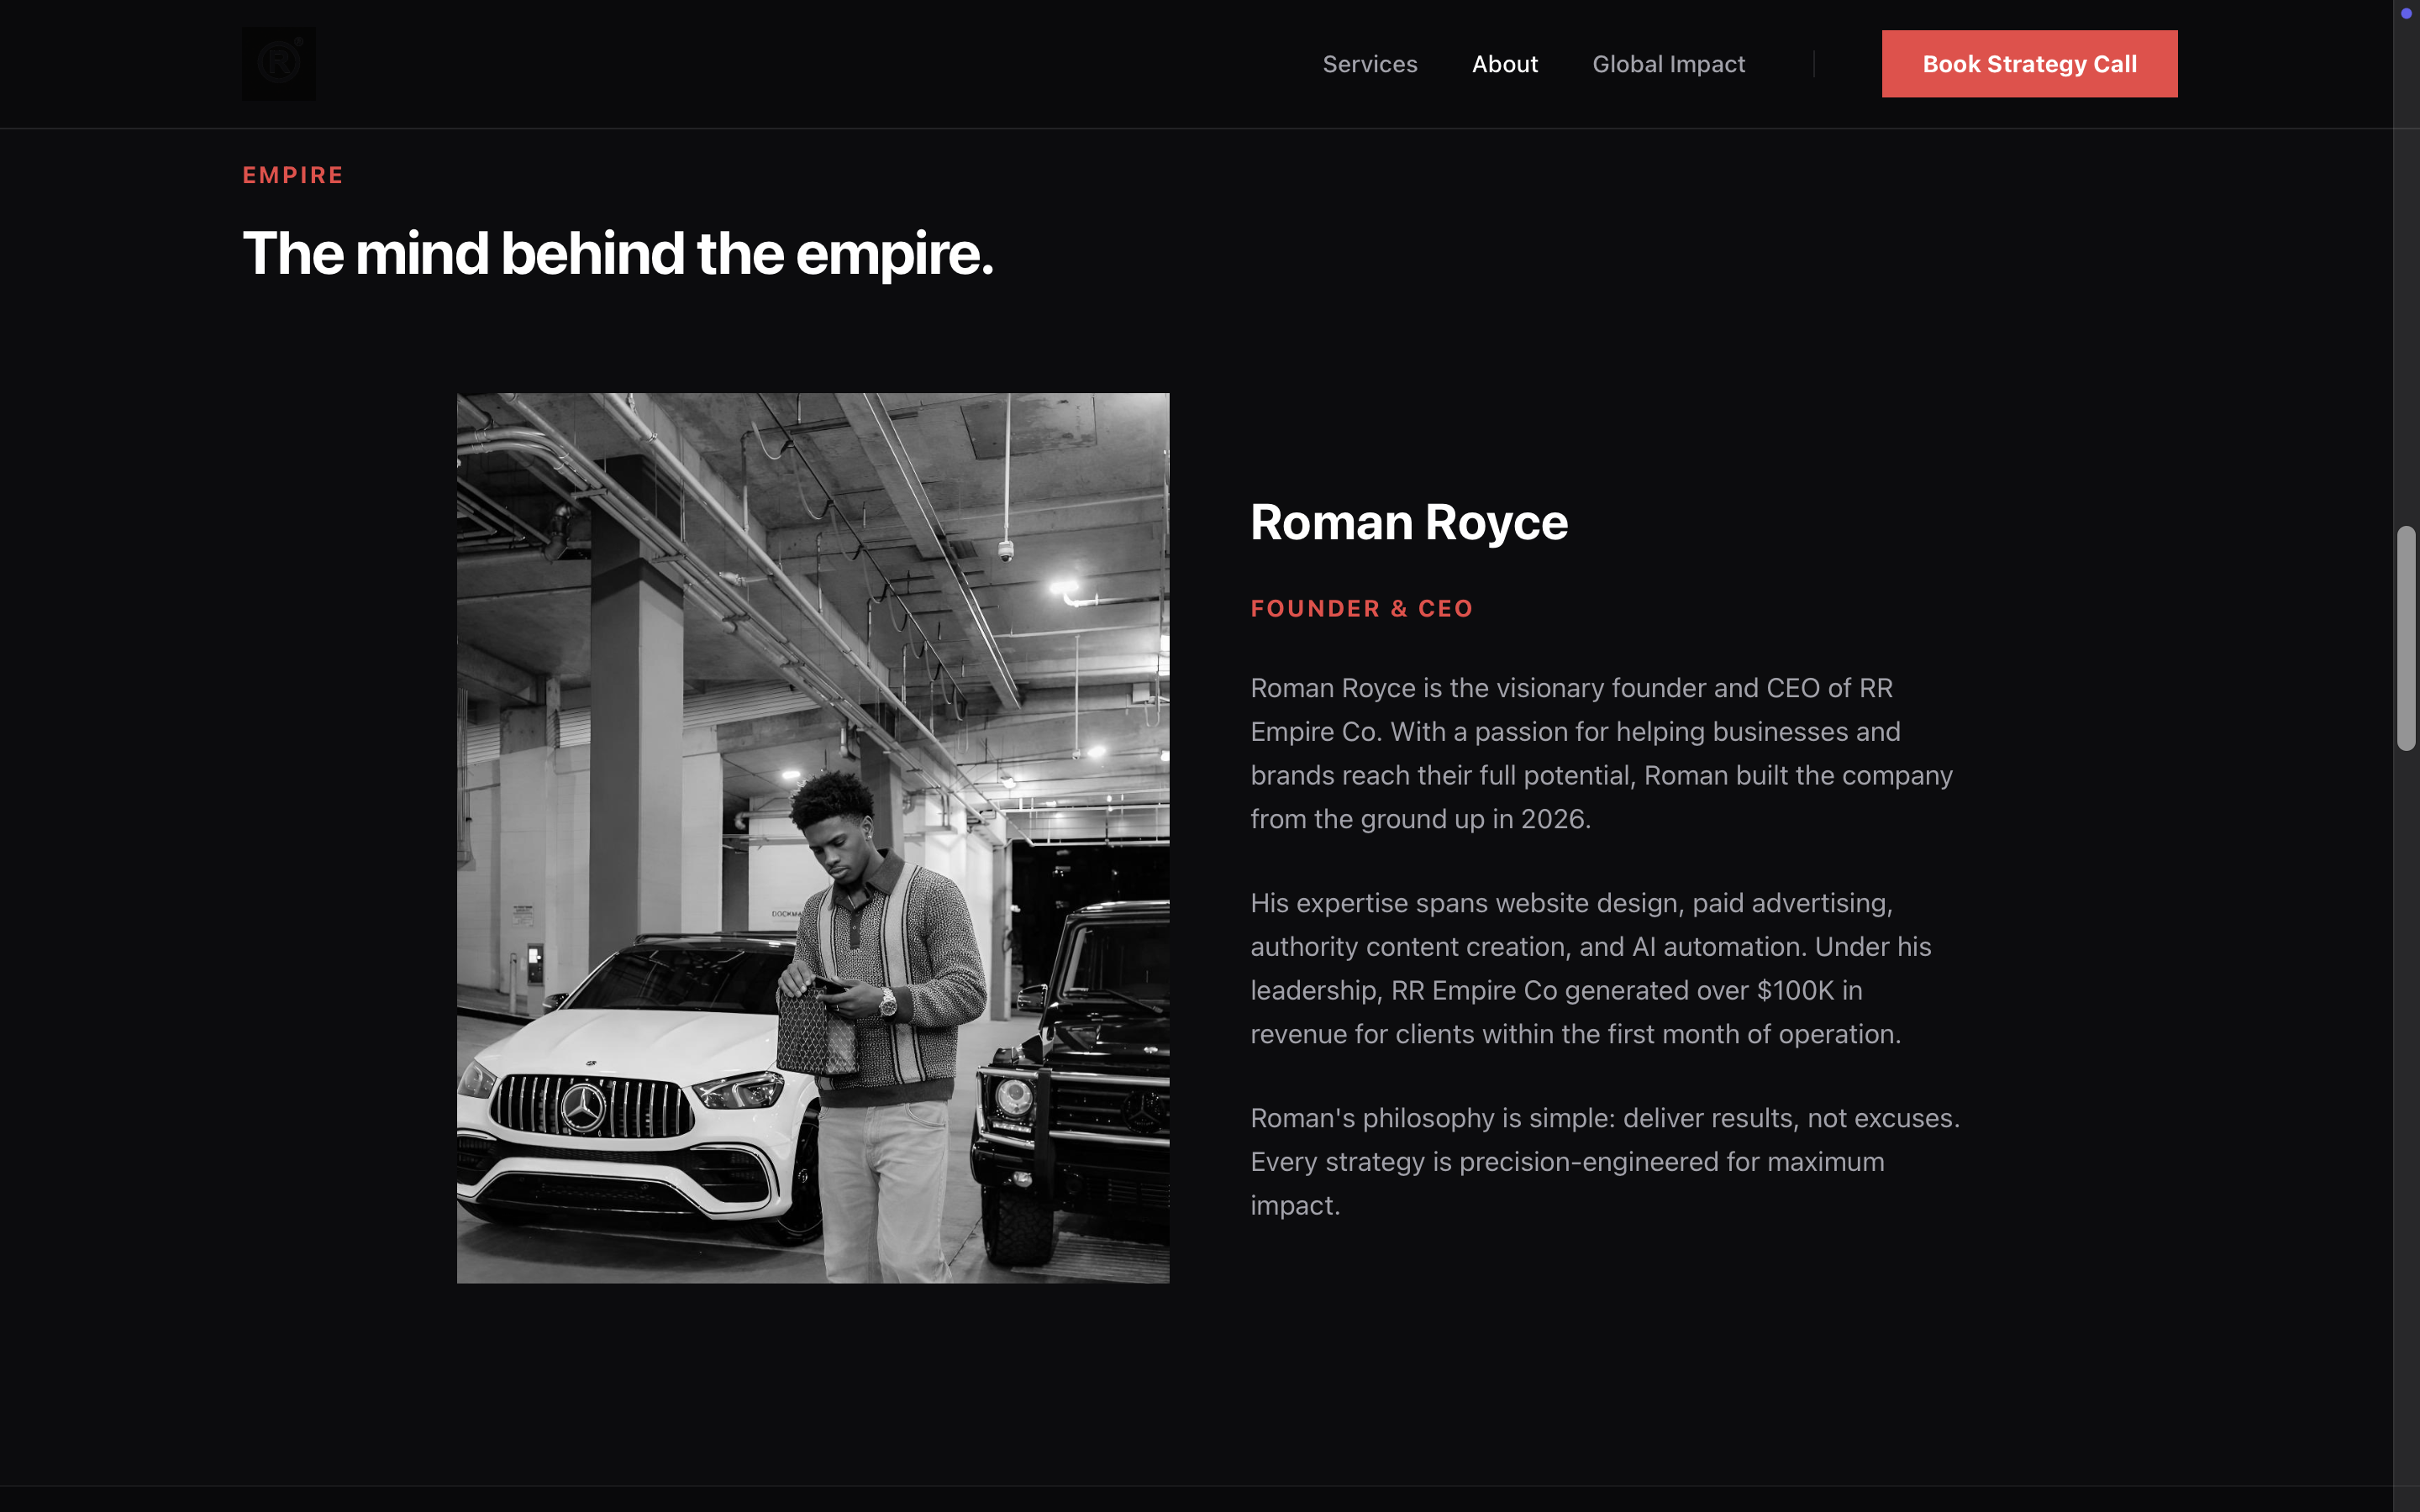Click the paragraph about Roman's philosophy
This screenshot has width=2420, height=1512.
[1604, 1161]
